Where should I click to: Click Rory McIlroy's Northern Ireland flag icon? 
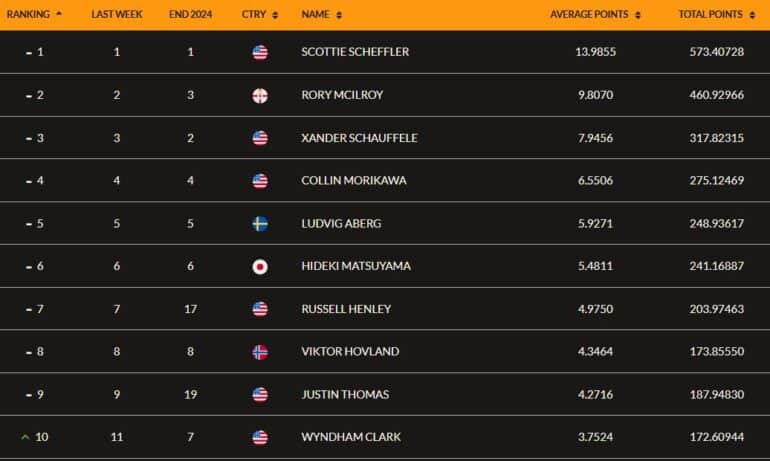tap(260, 95)
